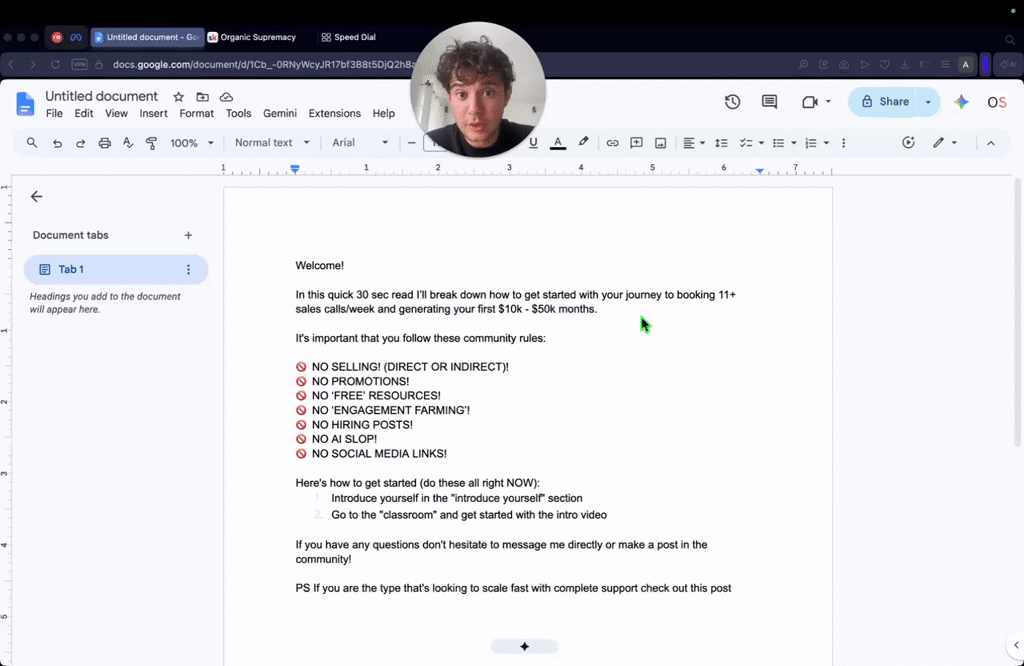This screenshot has height=666, width=1024.
Task: Add a comment from toolbar
Action: [636, 143]
